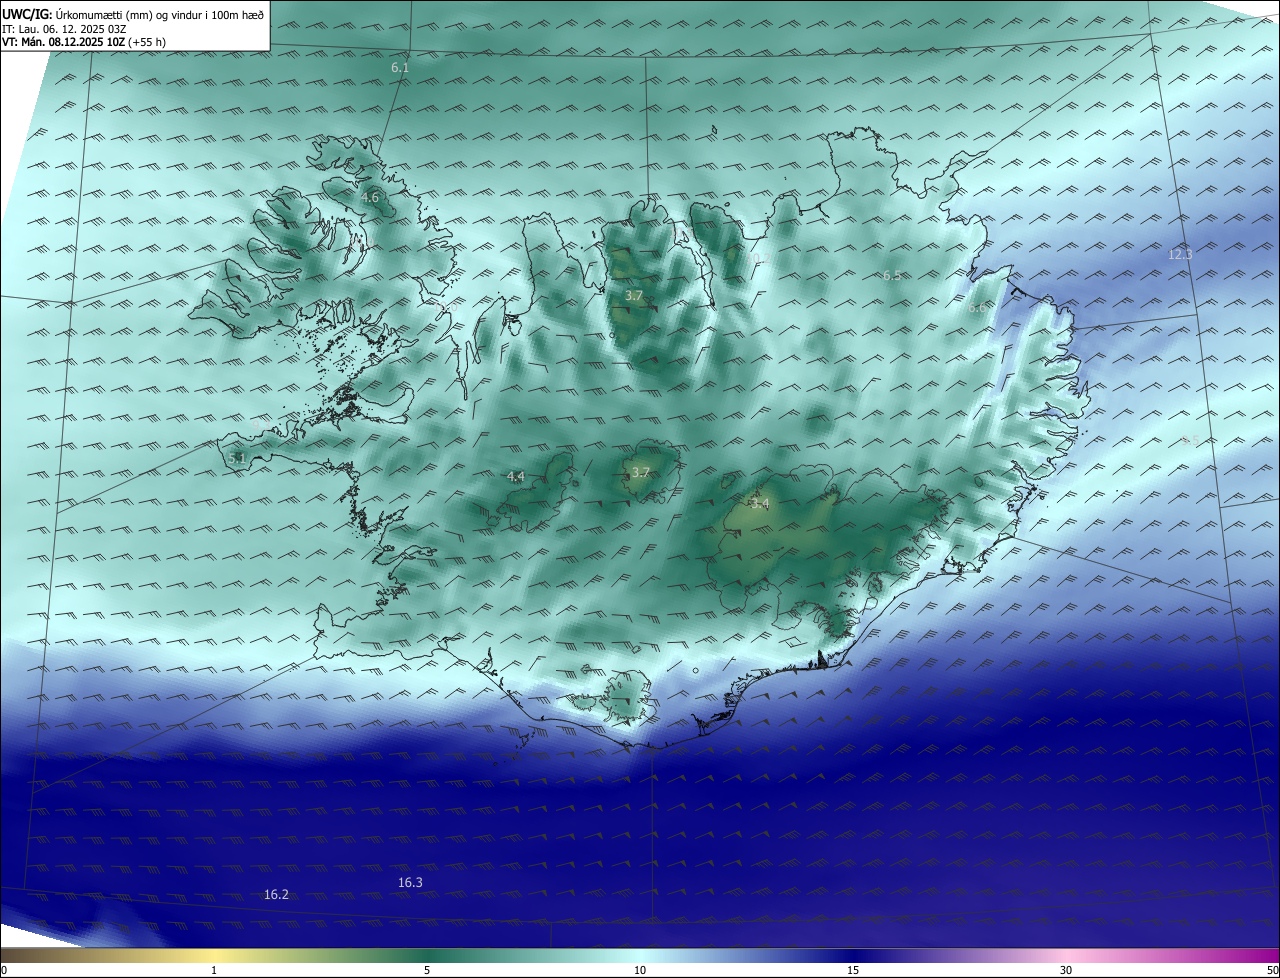
Task: Click the 6.1 value north of the Westfjords
Action: coord(400,68)
